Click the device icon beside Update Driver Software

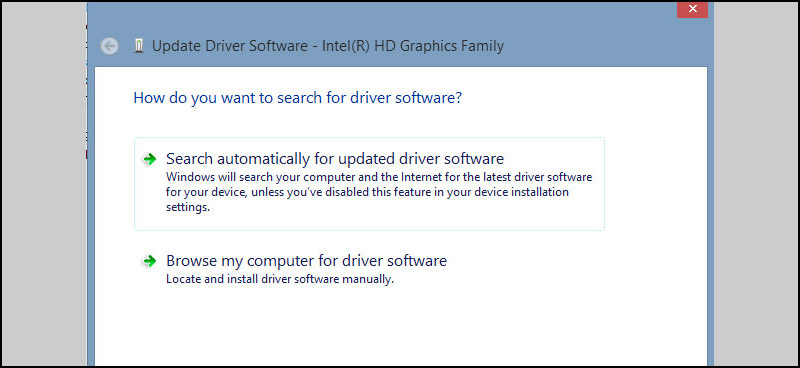139,46
